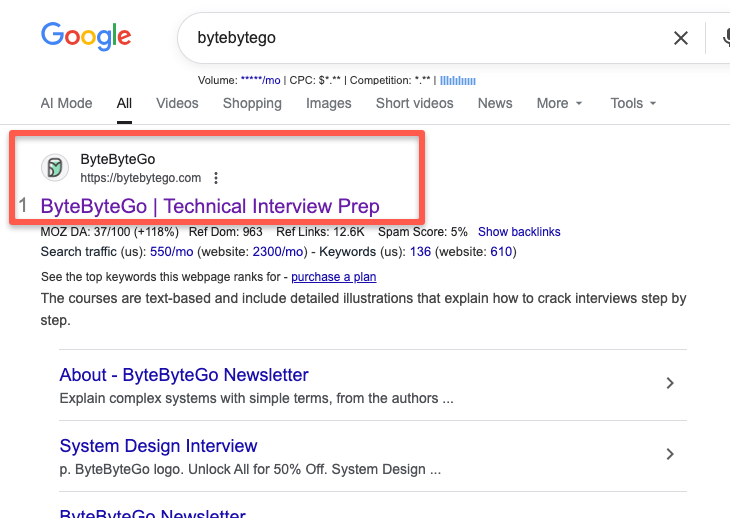Click 'Explain complex systems with simple terms' snippet
This screenshot has height=518, width=730.
coord(256,398)
